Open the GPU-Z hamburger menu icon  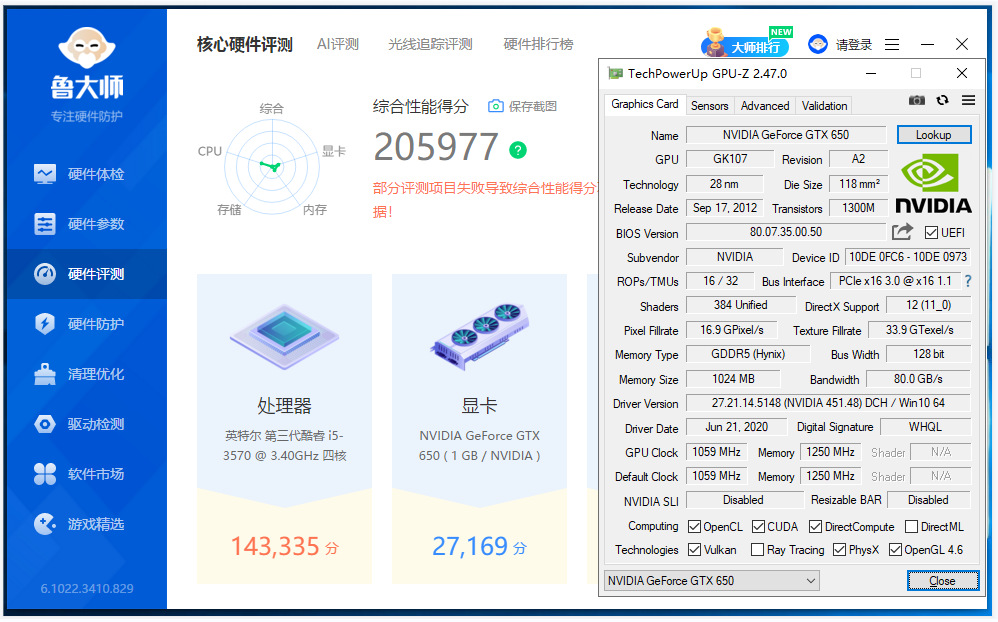click(x=968, y=100)
